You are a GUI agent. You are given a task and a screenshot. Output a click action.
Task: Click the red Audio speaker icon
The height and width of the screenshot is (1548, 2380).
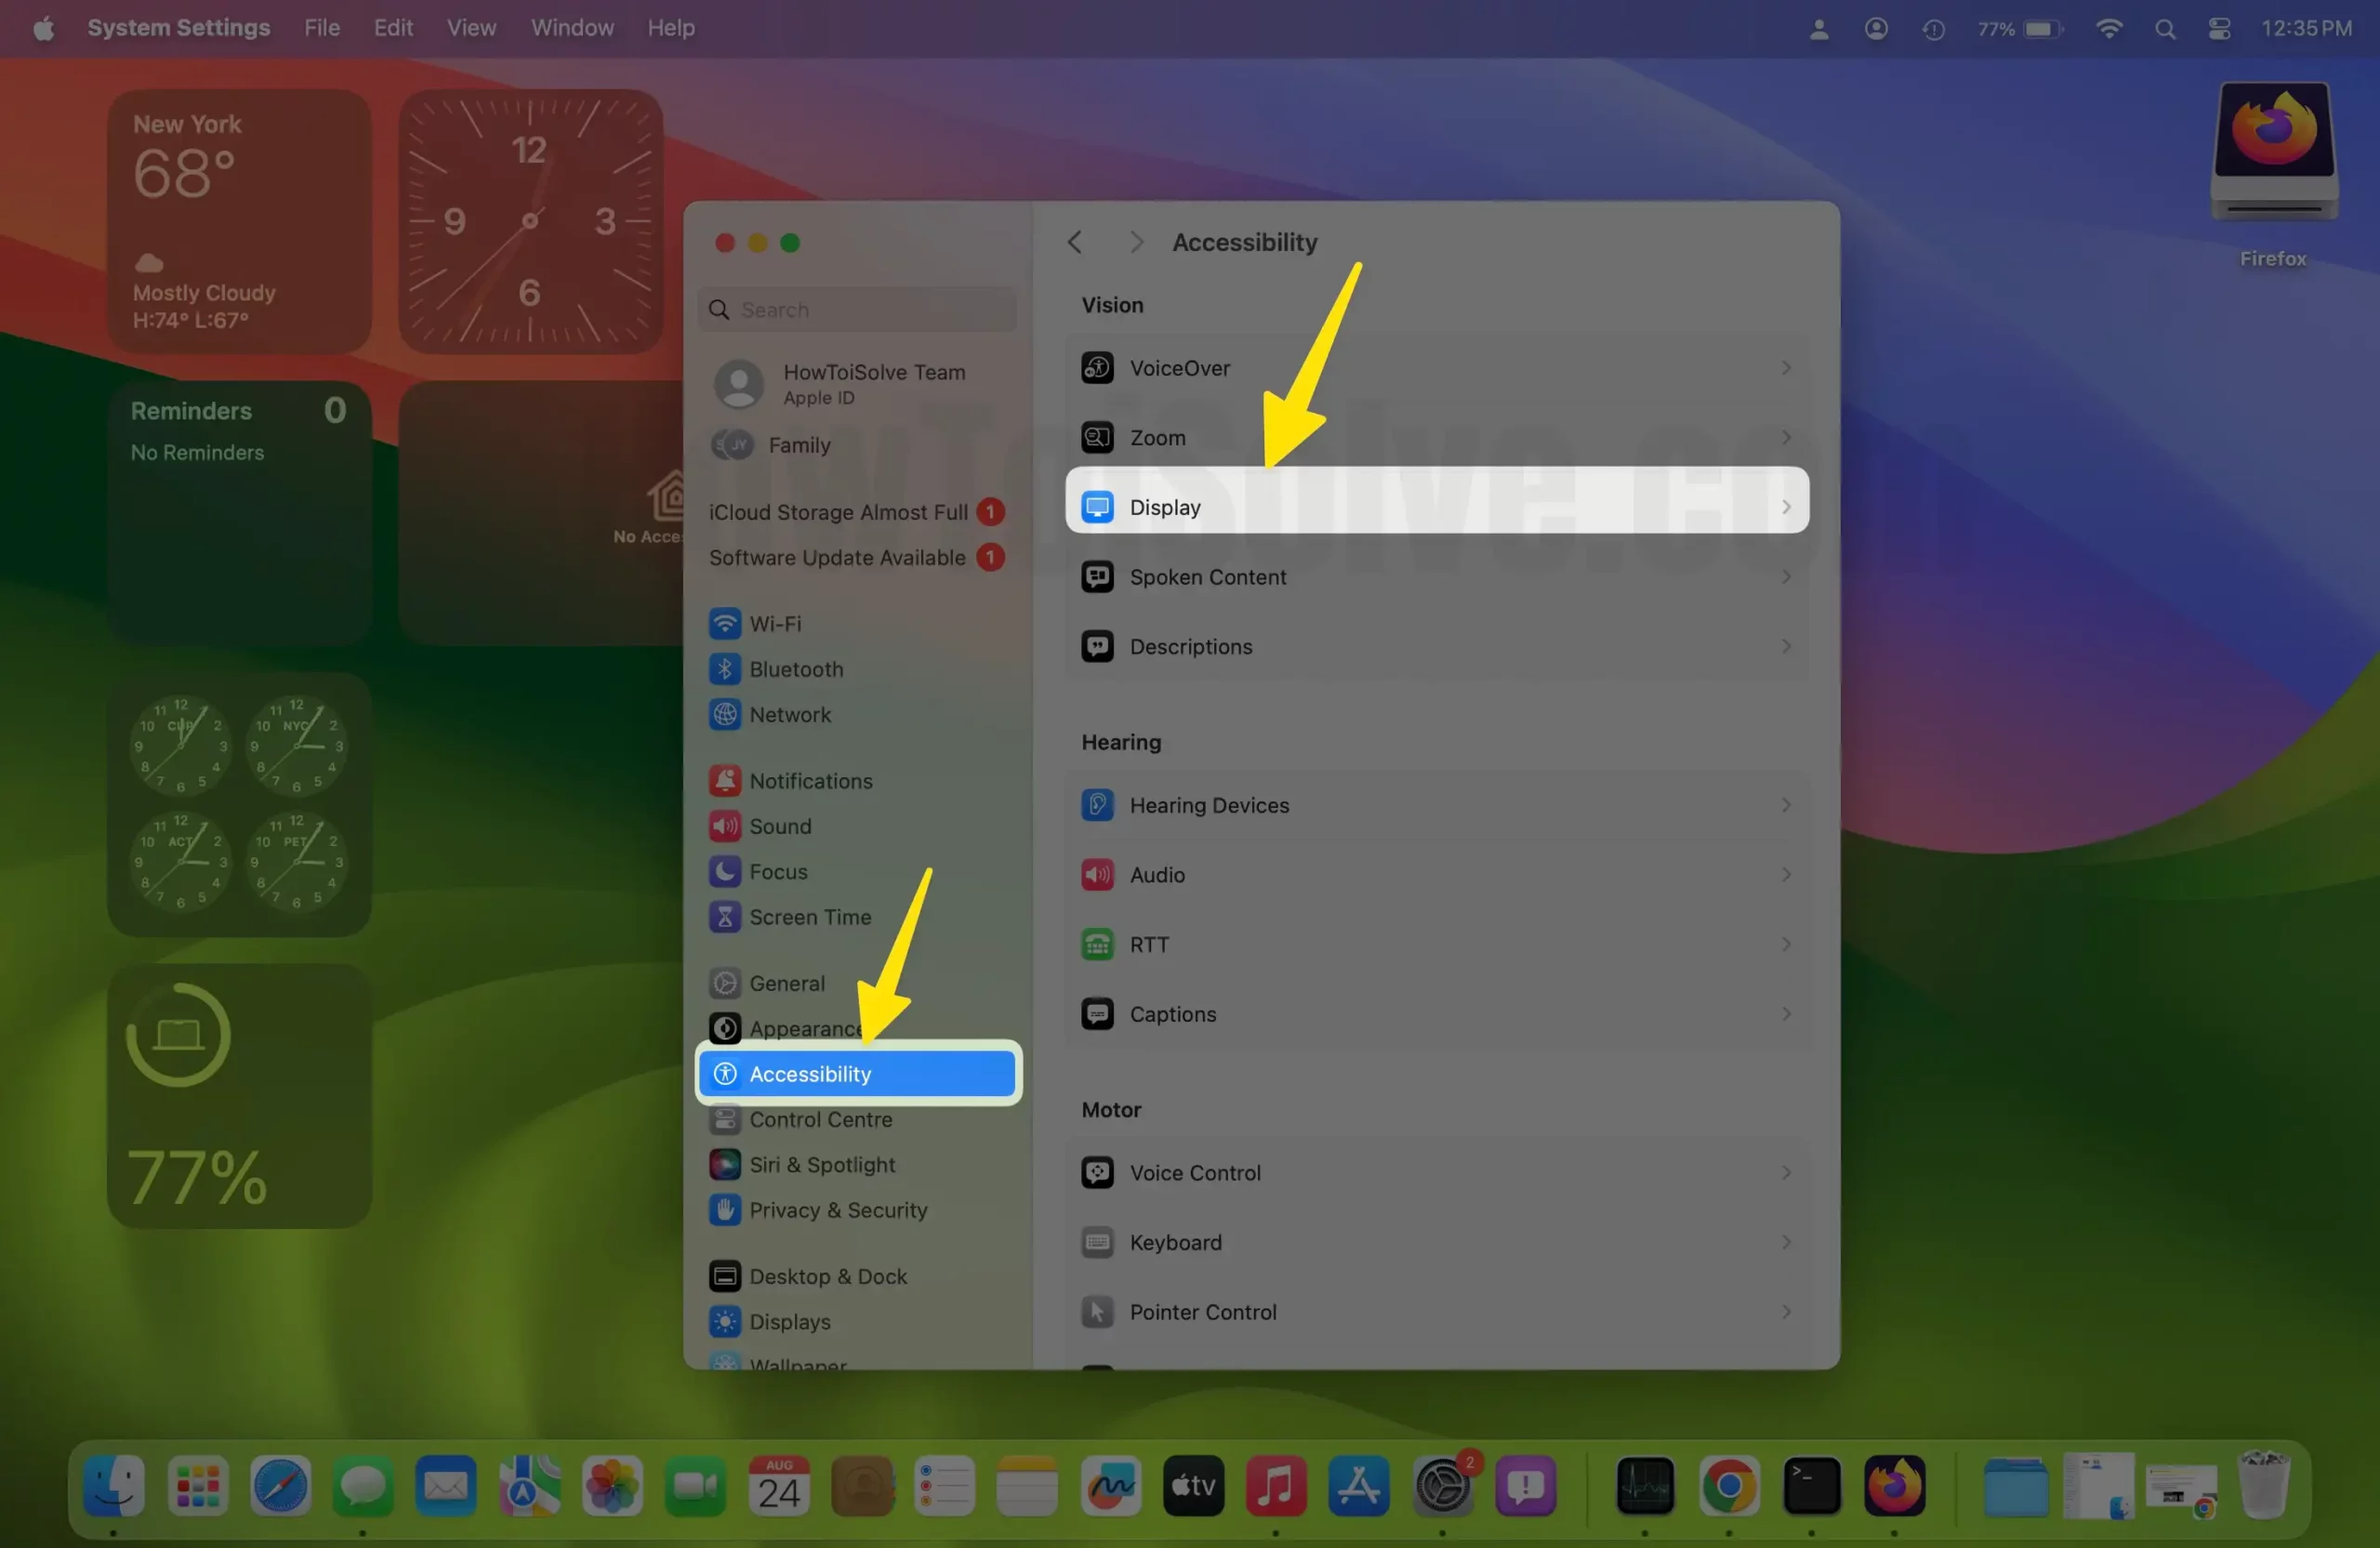coord(1097,875)
